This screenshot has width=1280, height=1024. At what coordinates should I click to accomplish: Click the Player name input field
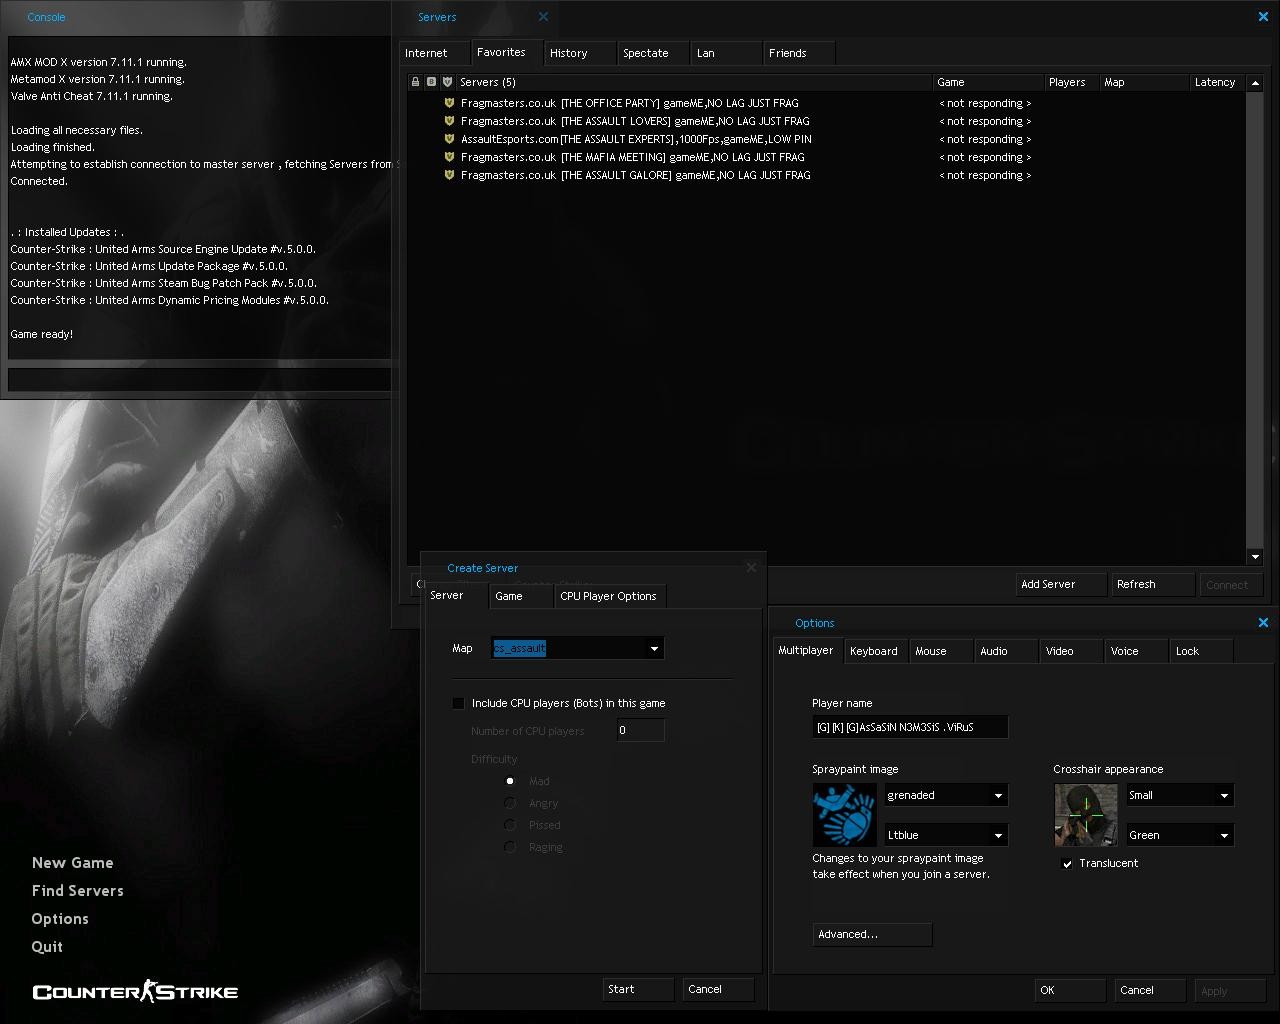point(910,727)
